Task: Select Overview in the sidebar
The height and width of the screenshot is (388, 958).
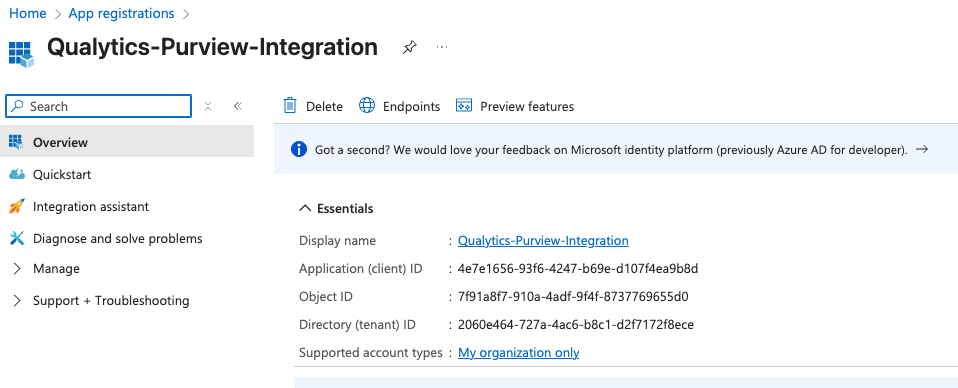Action: pyautogui.click(x=127, y=142)
